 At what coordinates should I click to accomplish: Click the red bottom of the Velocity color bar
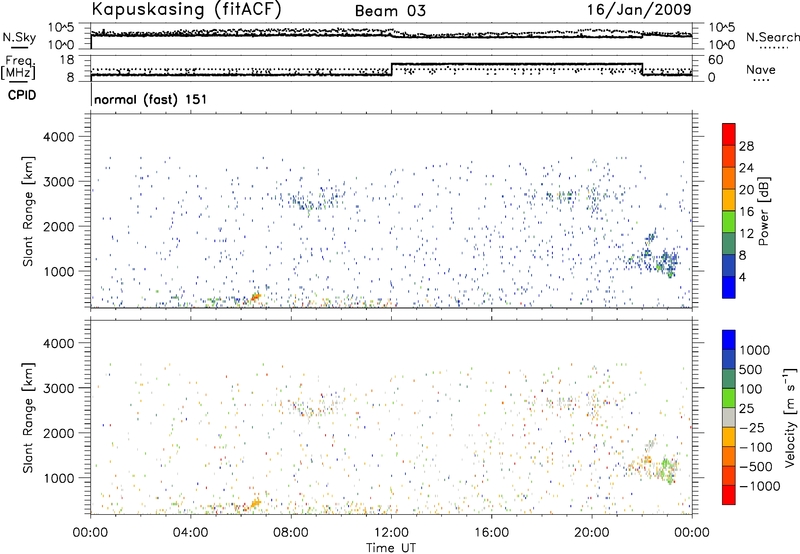pos(729,495)
